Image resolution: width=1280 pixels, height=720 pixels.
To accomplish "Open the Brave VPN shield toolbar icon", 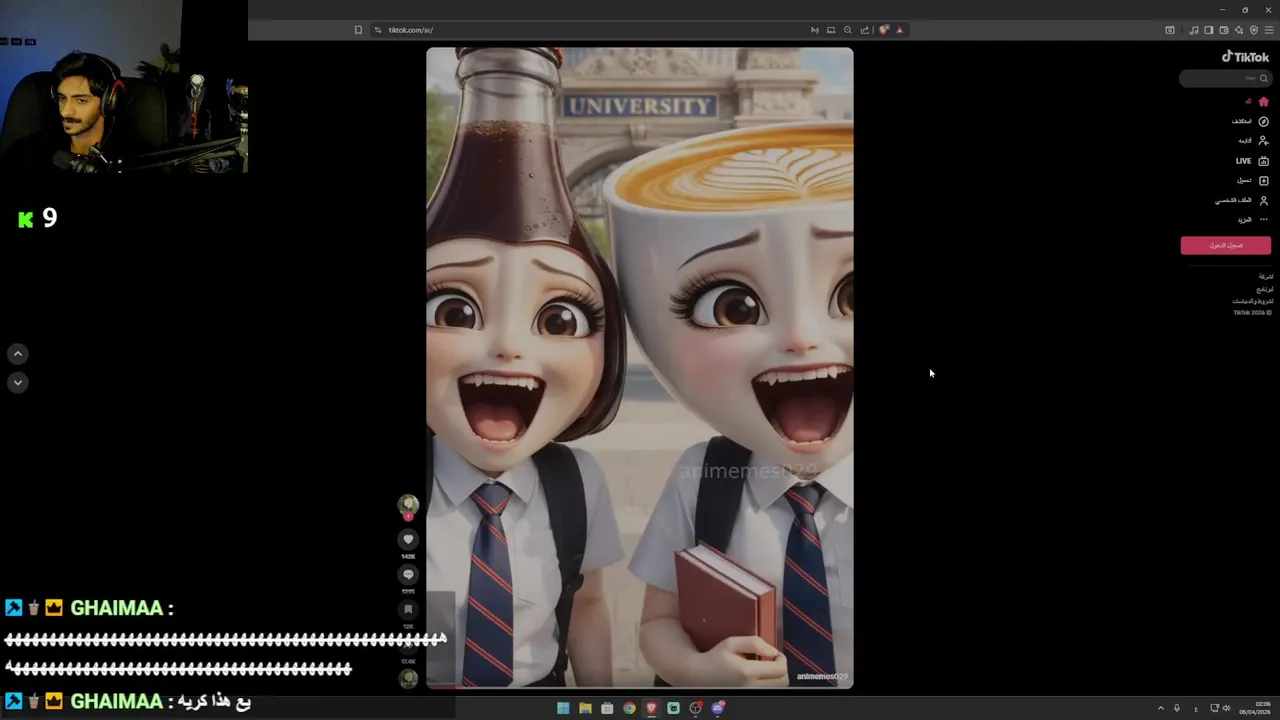I will pyautogui.click(x=1254, y=30).
